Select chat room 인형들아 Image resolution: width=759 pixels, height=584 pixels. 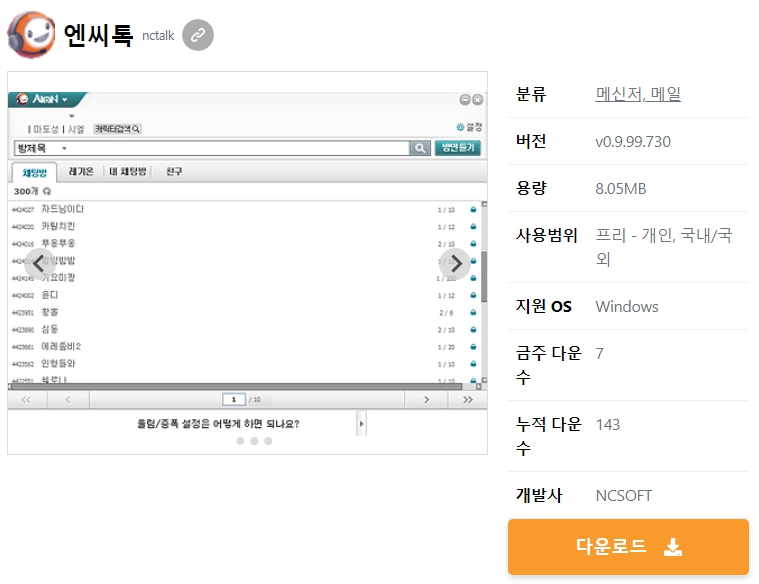coord(58,363)
